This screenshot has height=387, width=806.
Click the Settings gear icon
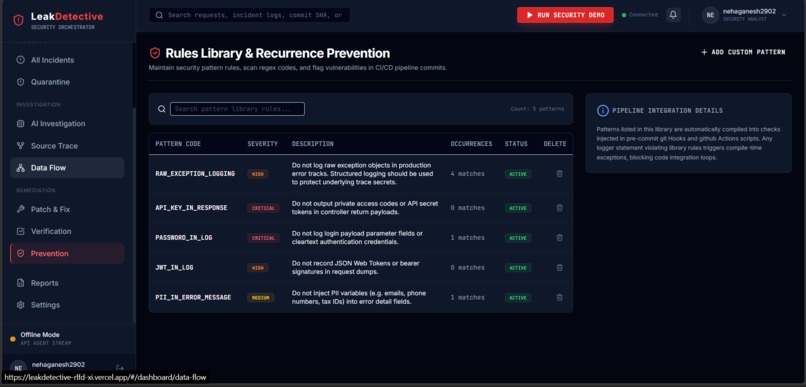pos(21,305)
